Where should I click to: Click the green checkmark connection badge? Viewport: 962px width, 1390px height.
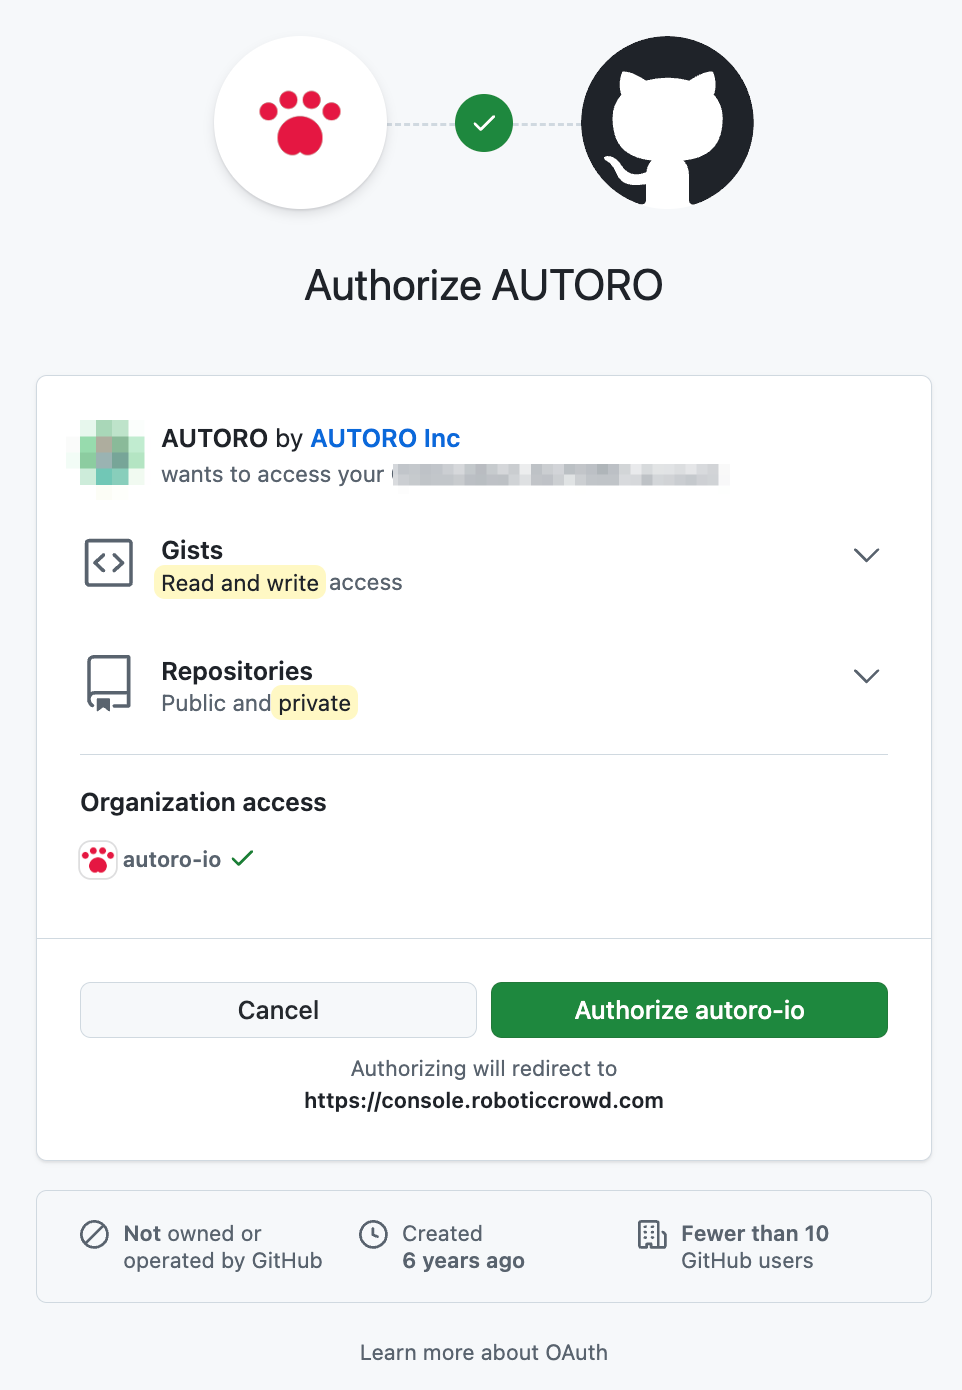[x=484, y=123]
